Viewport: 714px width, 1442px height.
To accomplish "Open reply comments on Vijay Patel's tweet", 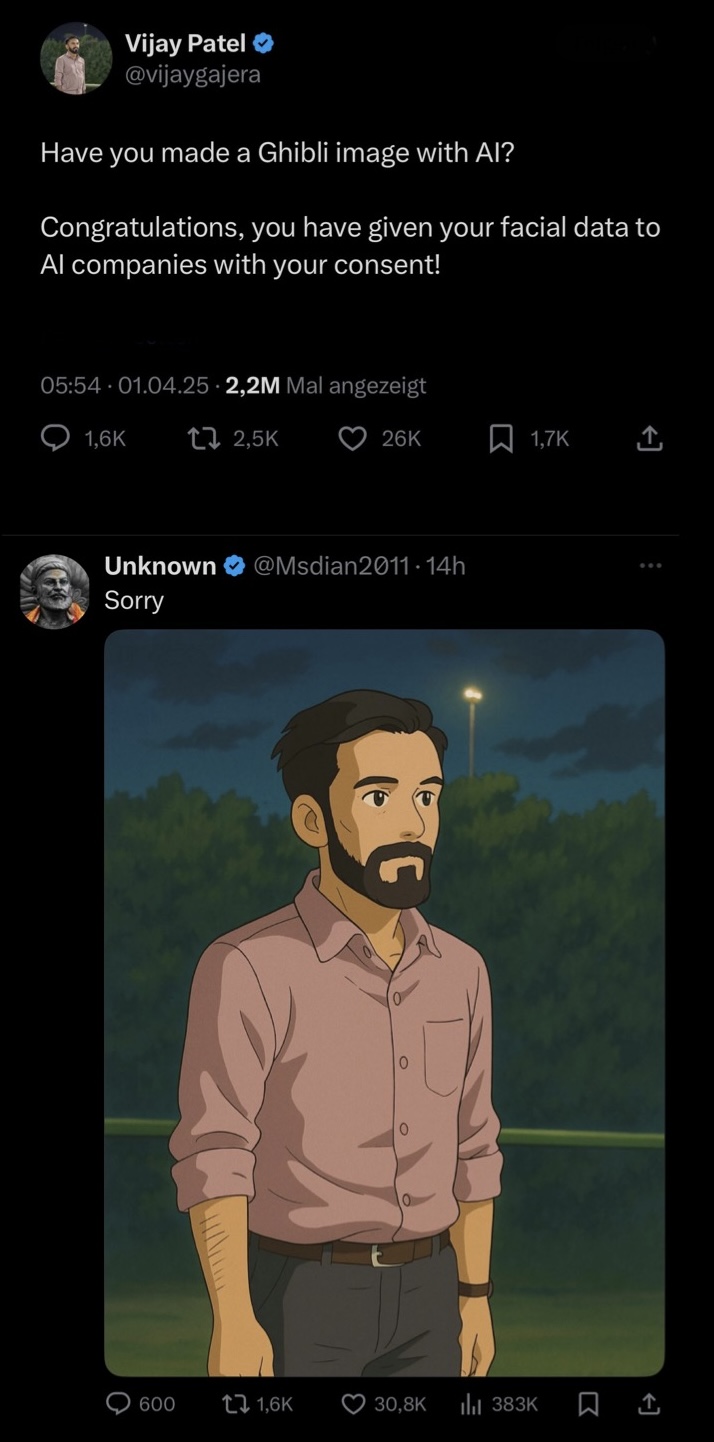I will (x=55, y=438).
